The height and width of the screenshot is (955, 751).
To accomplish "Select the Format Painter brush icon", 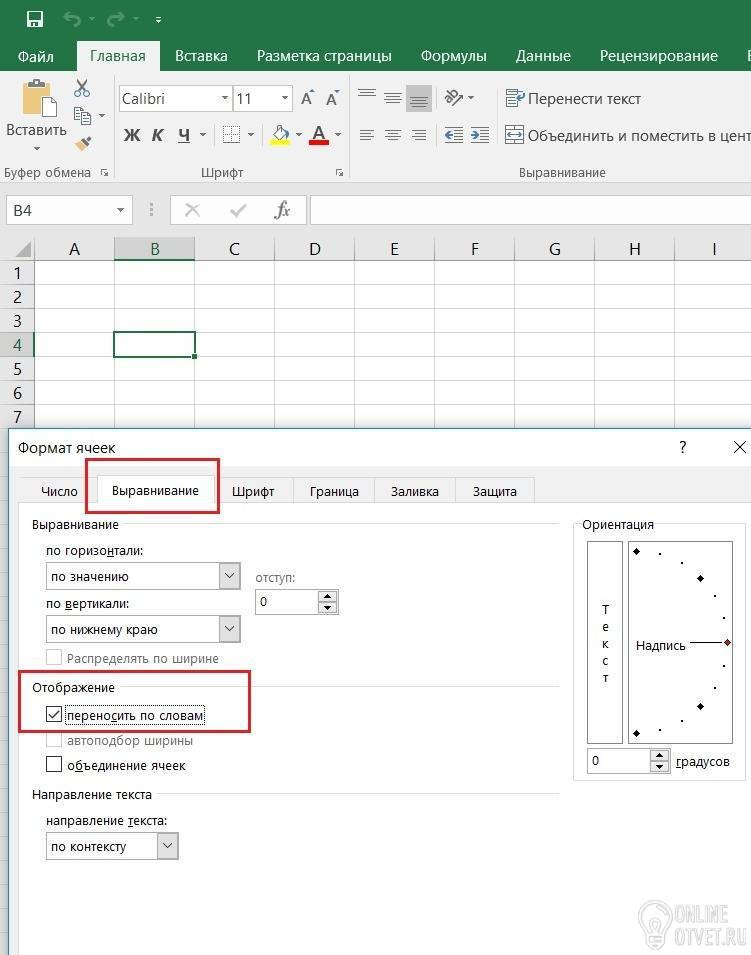I will (x=83, y=143).
